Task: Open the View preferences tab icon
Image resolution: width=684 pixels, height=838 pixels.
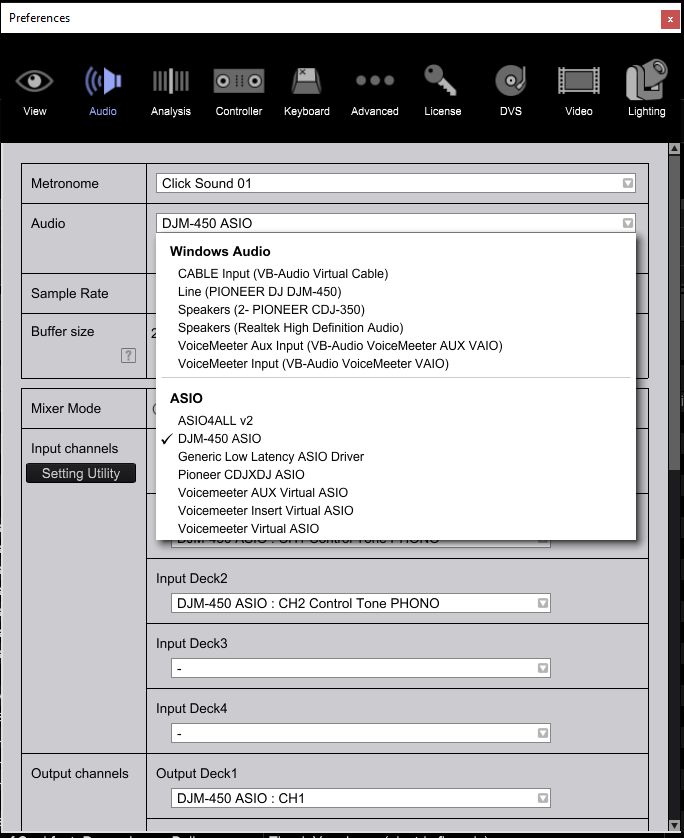Action: (x=34, y=81)
